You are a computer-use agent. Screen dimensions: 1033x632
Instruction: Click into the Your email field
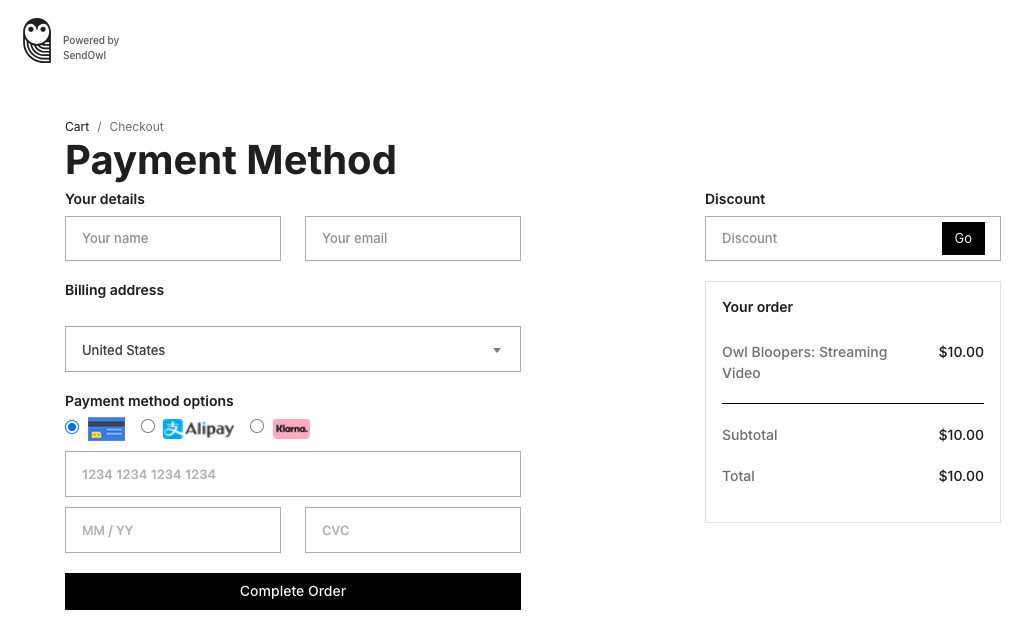[x=413, y=239]
